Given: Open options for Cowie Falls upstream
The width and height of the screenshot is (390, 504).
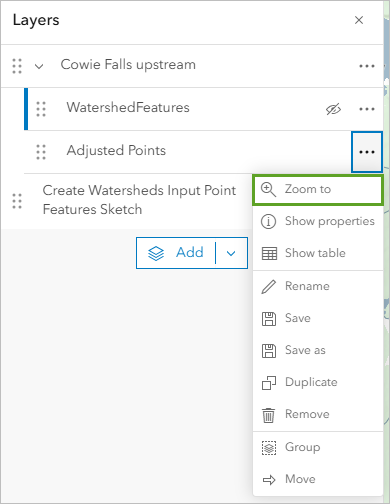Looking at the screenshot, I should 367,66.
